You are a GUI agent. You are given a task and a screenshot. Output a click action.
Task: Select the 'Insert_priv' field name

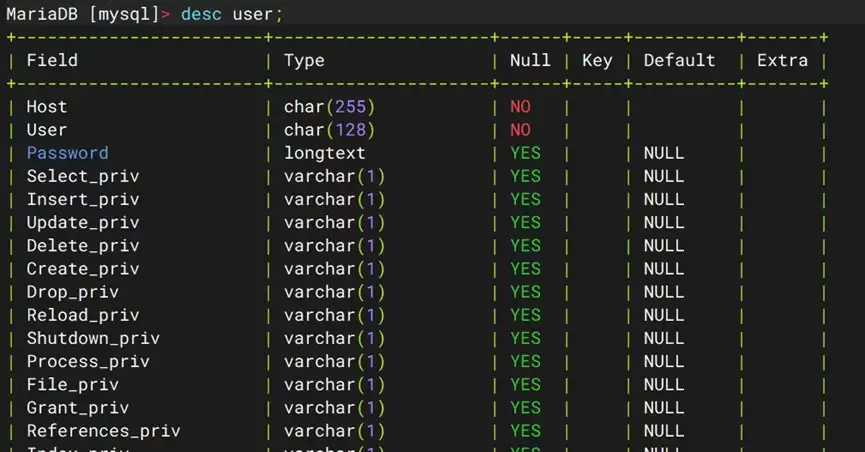coord(83,199)
